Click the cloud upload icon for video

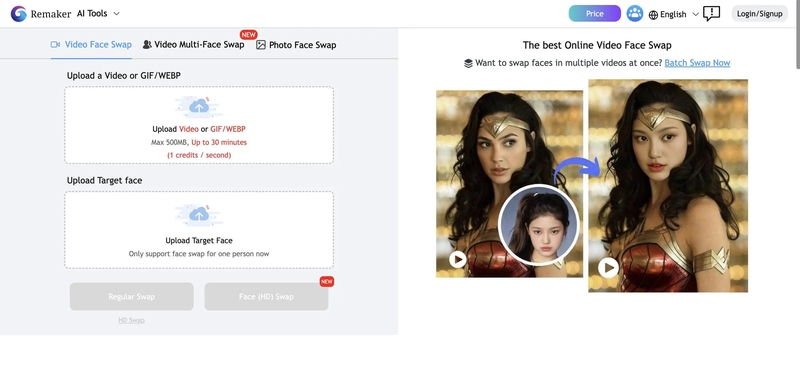pos(199,106)
